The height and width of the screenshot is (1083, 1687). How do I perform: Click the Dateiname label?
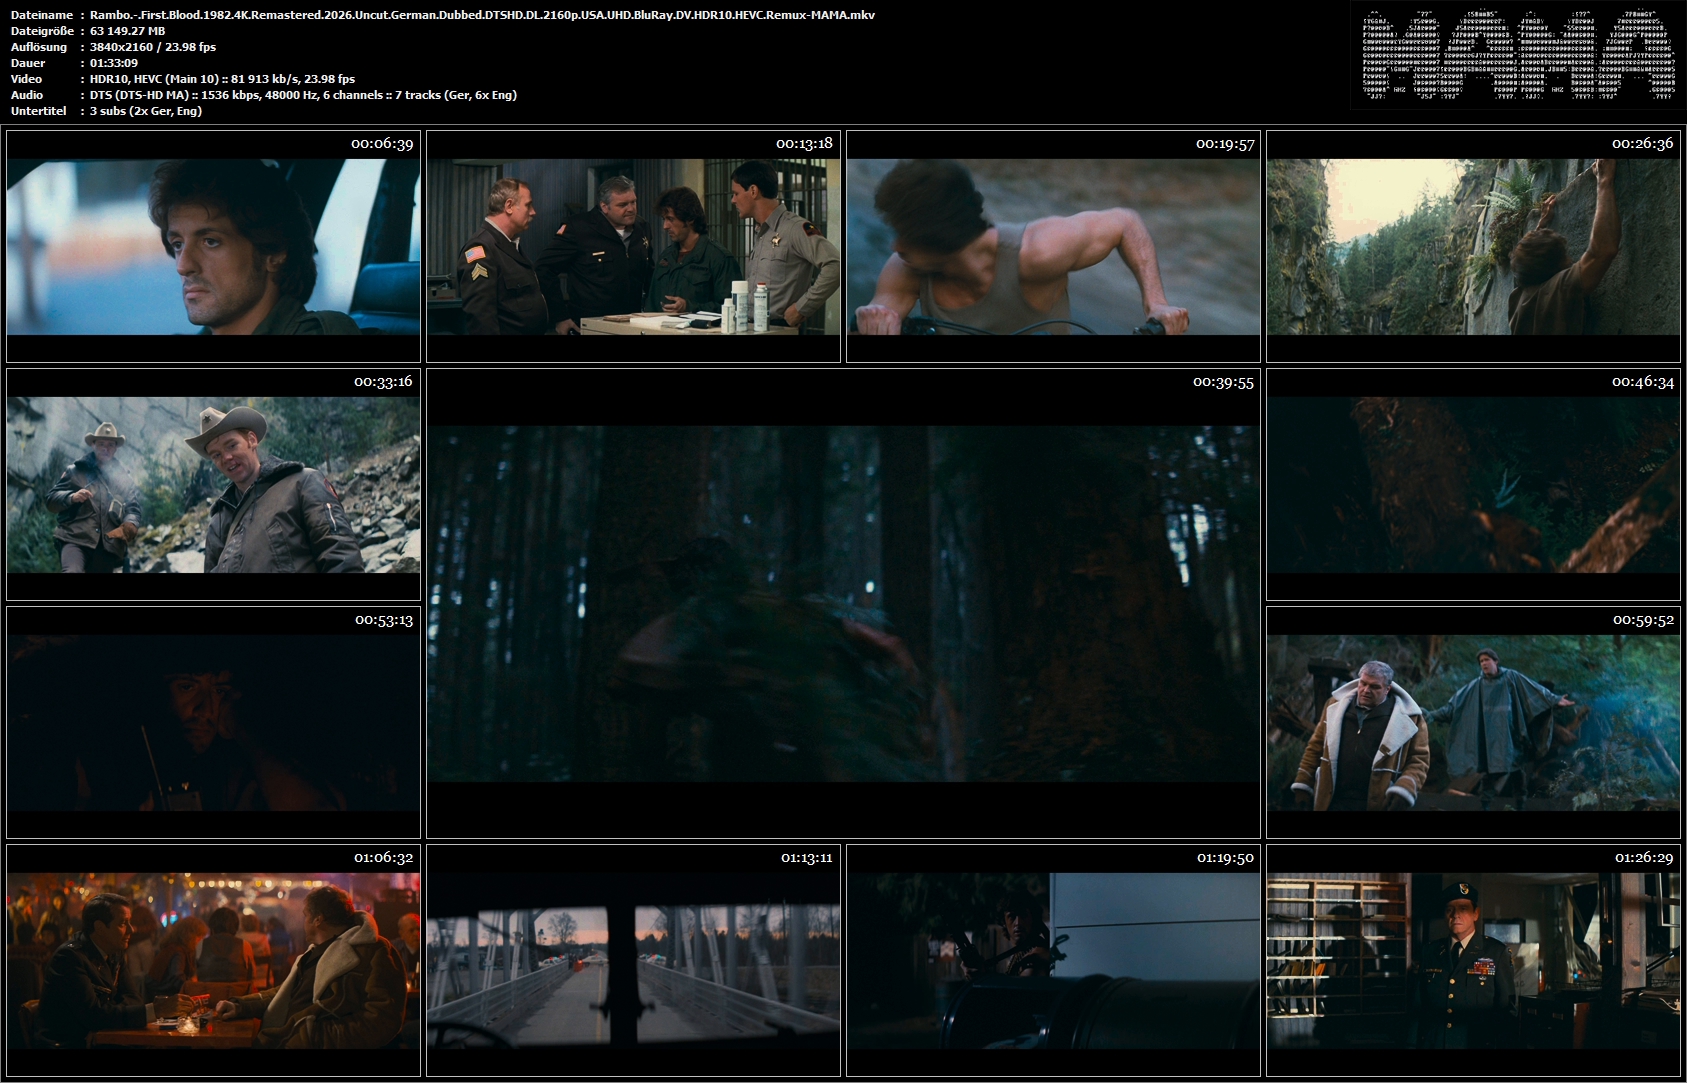[x=42, y=15]
